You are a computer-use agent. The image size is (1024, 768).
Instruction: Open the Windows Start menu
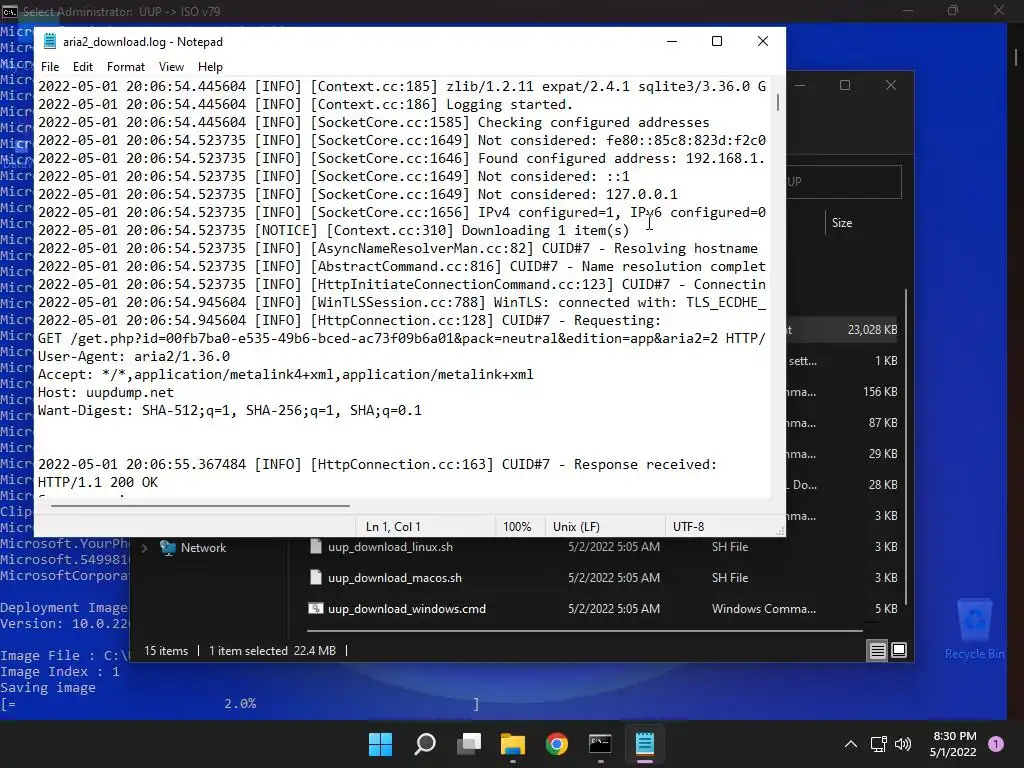381,744
